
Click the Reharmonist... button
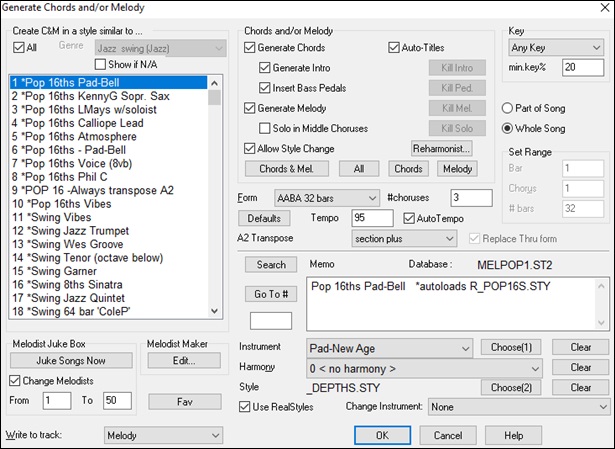[441, 148]
